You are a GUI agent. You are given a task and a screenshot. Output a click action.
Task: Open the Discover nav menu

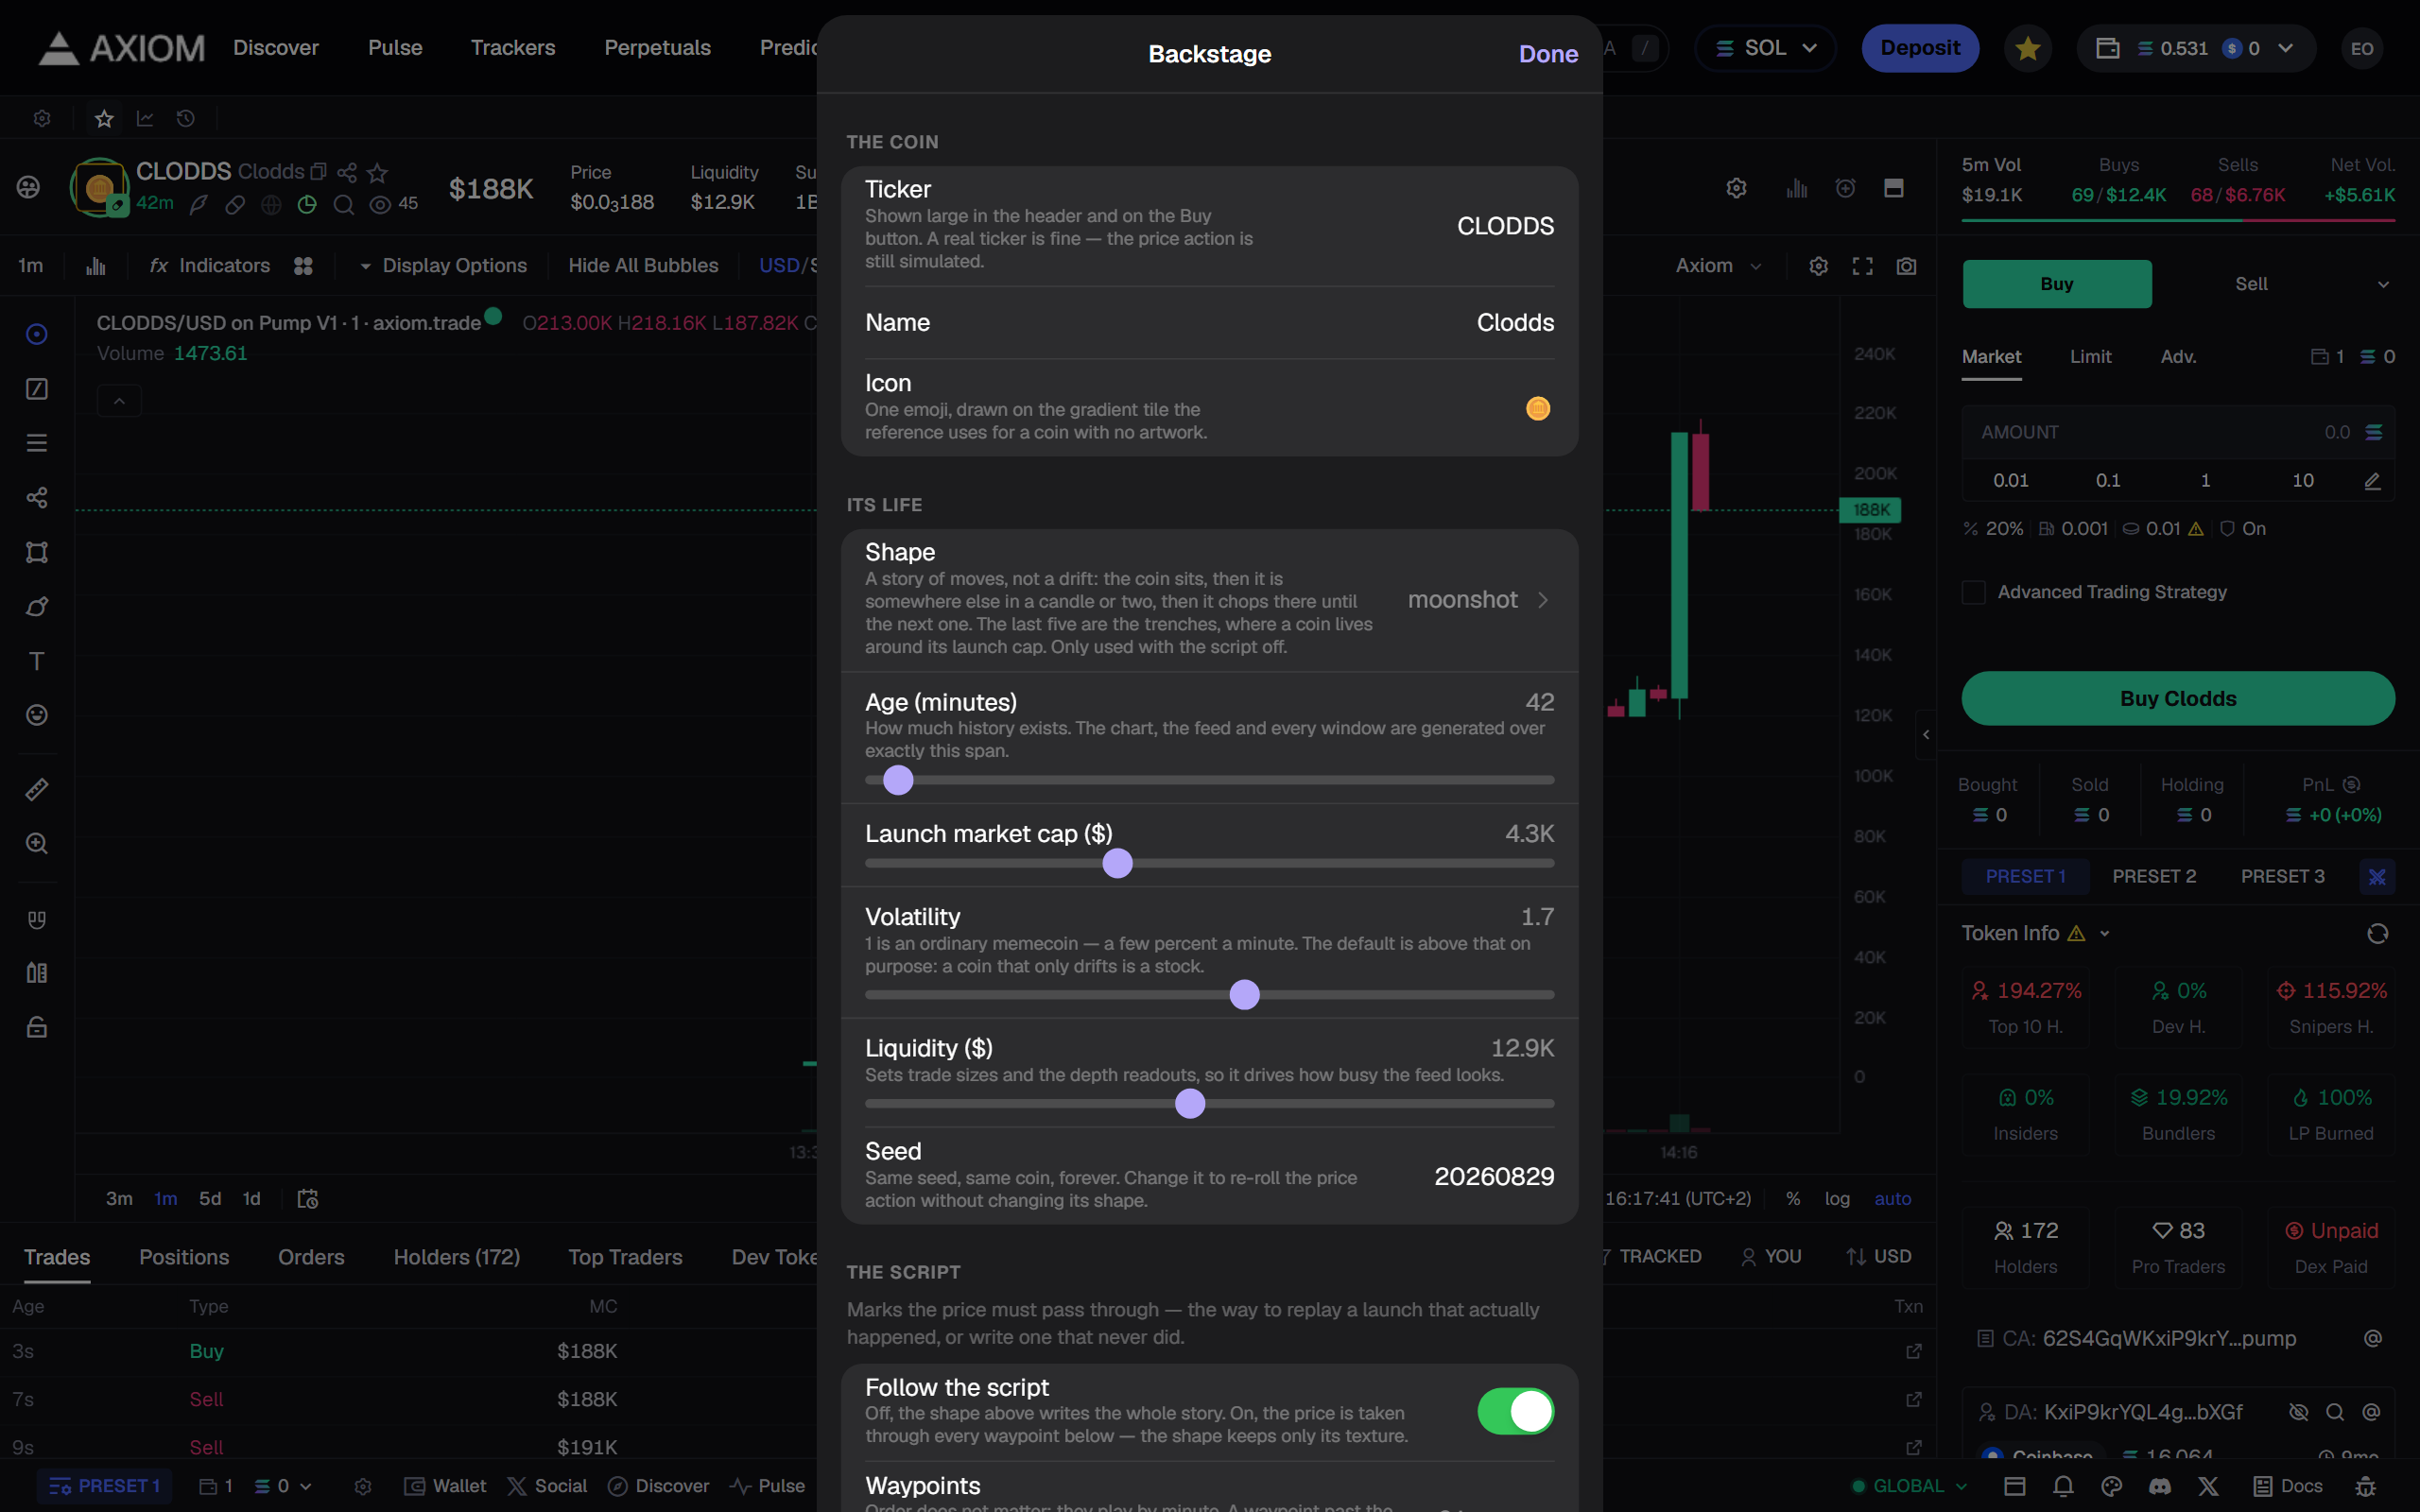tap(276, 48)
